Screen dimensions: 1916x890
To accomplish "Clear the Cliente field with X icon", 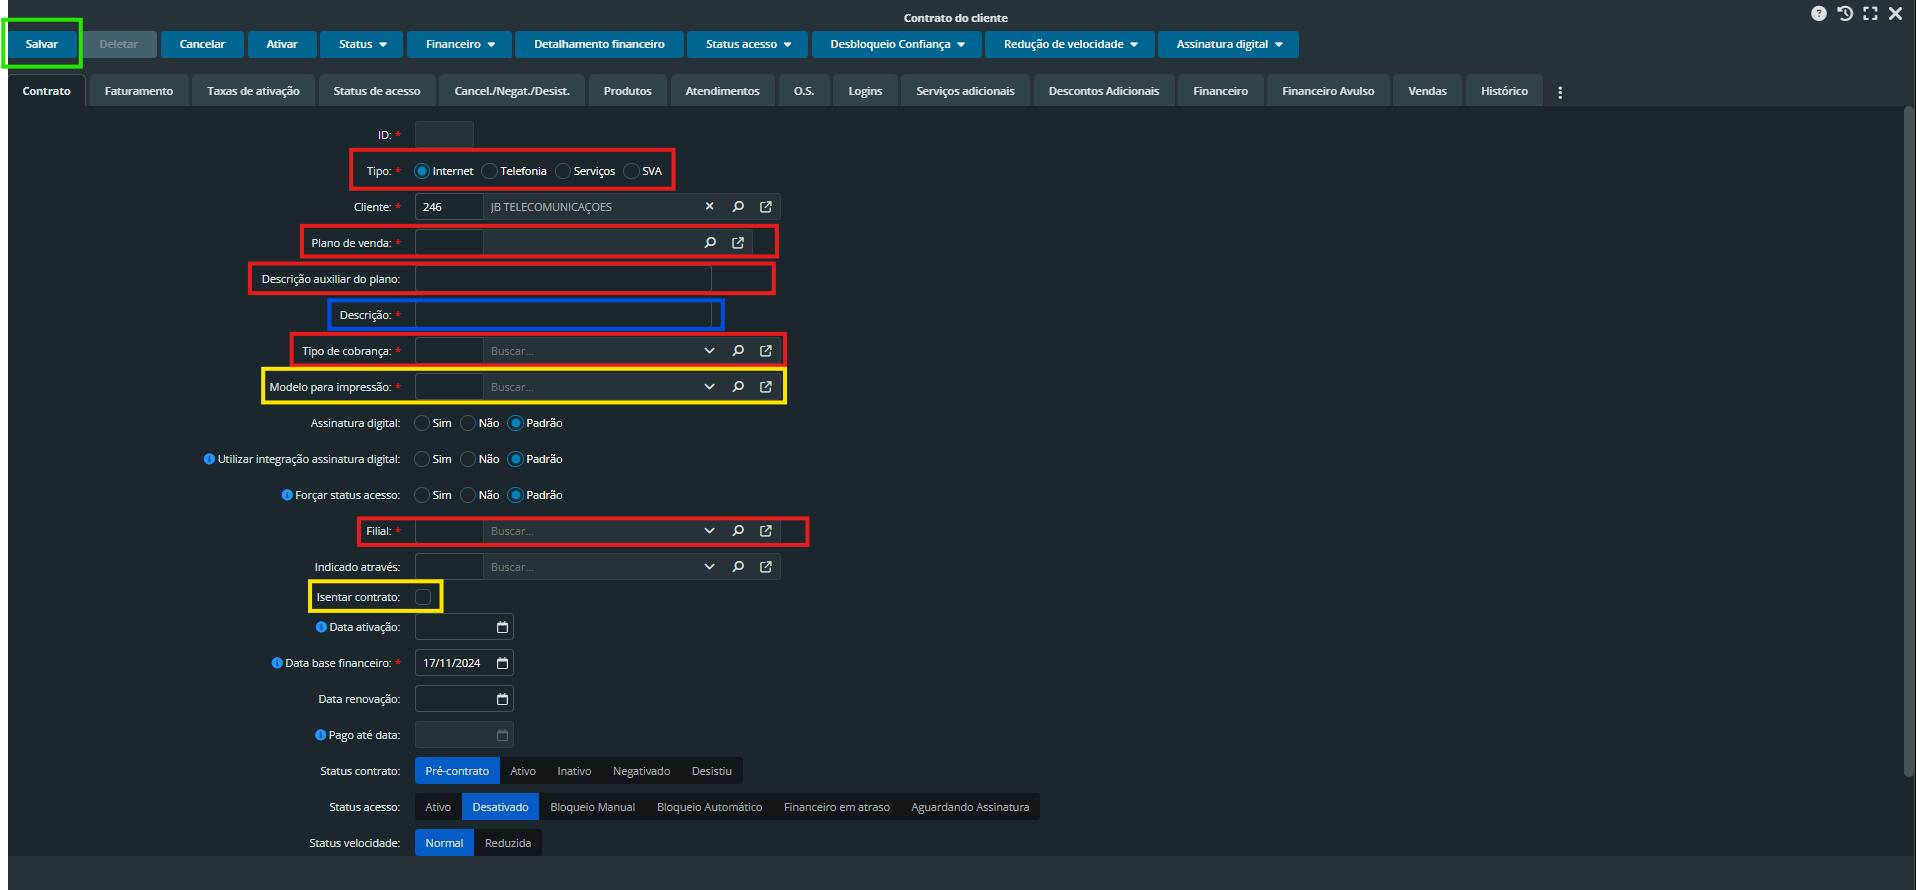I will tap(710, 207).
